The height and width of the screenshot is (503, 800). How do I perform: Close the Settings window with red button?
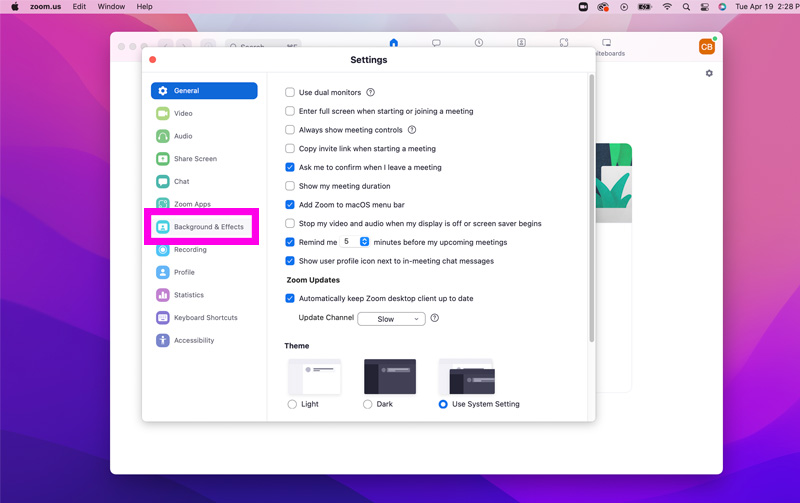[153, 60]
